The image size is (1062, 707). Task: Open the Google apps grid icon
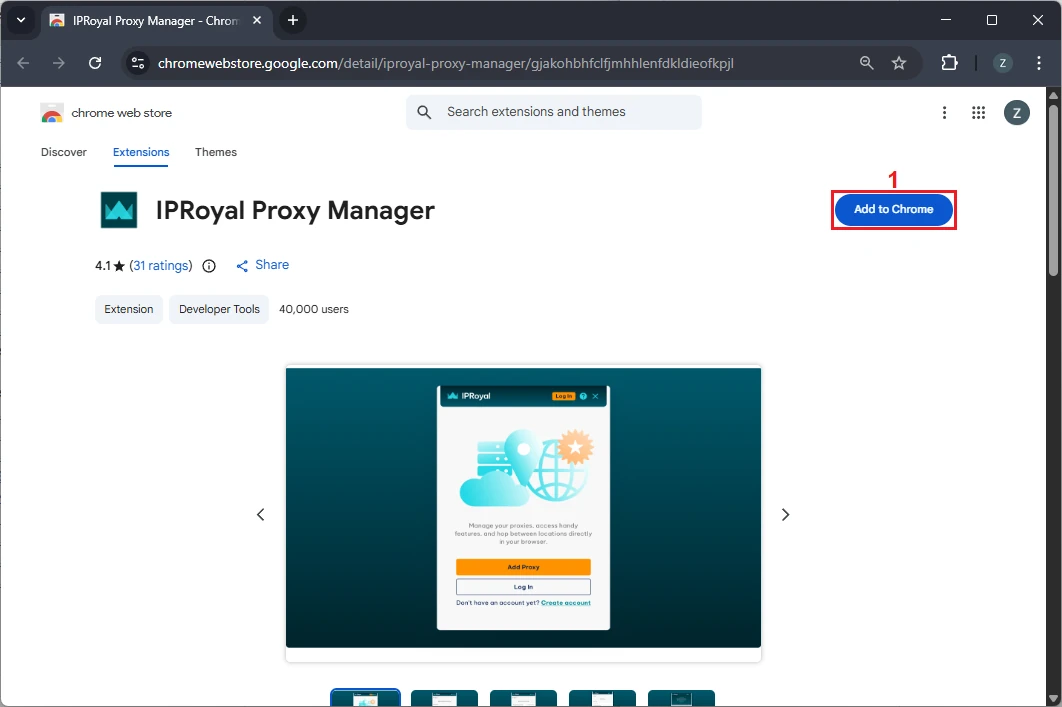coord(978,113)
